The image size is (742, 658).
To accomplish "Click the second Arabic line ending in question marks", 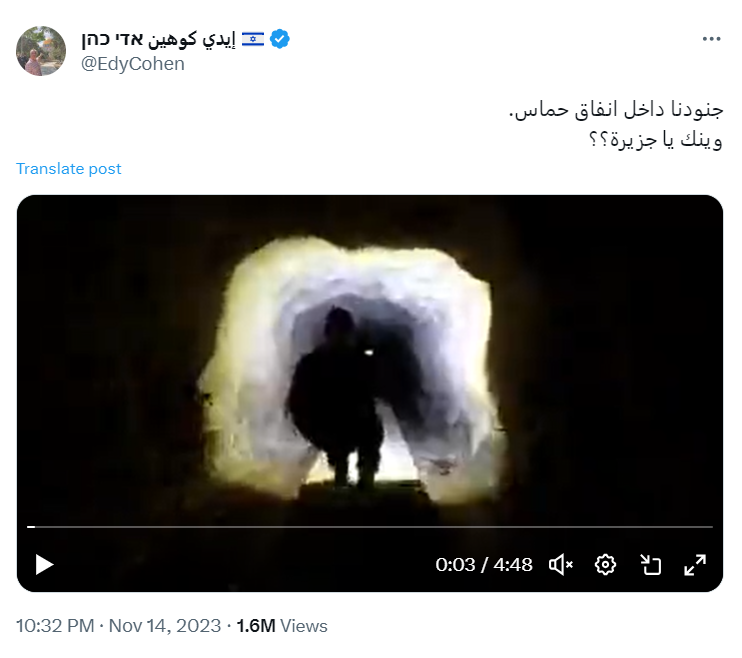I will pyautogui.click(x=656, y=140).
